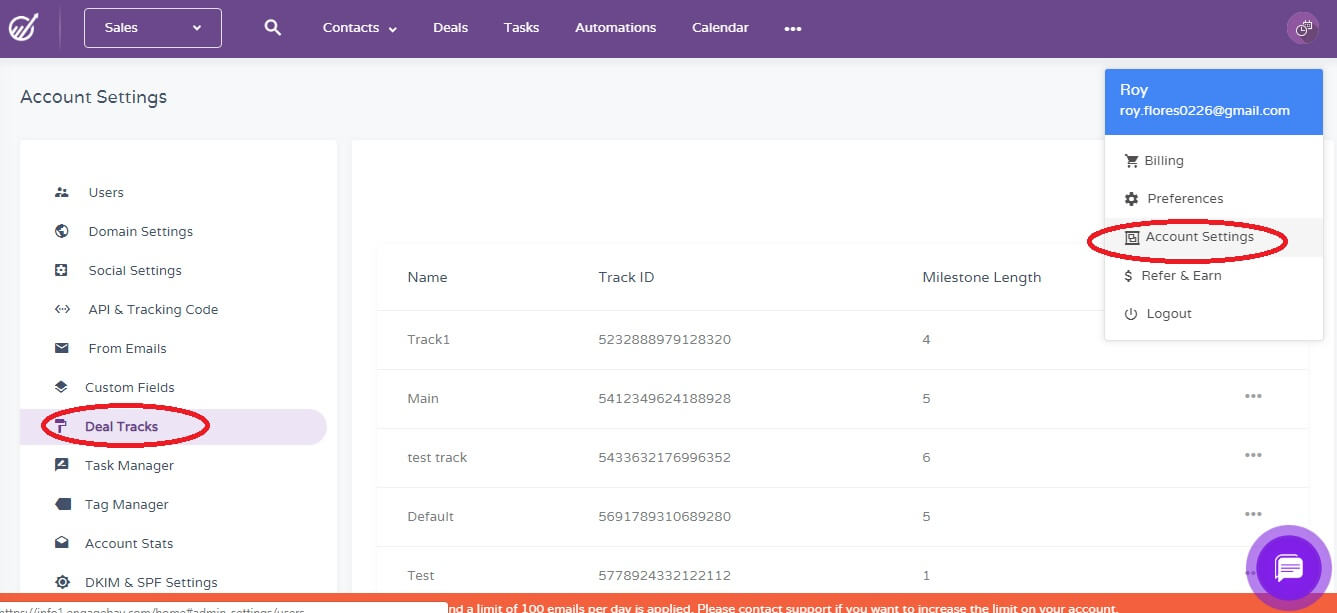
Task: Go to the Deals tab
Action: 450,28
